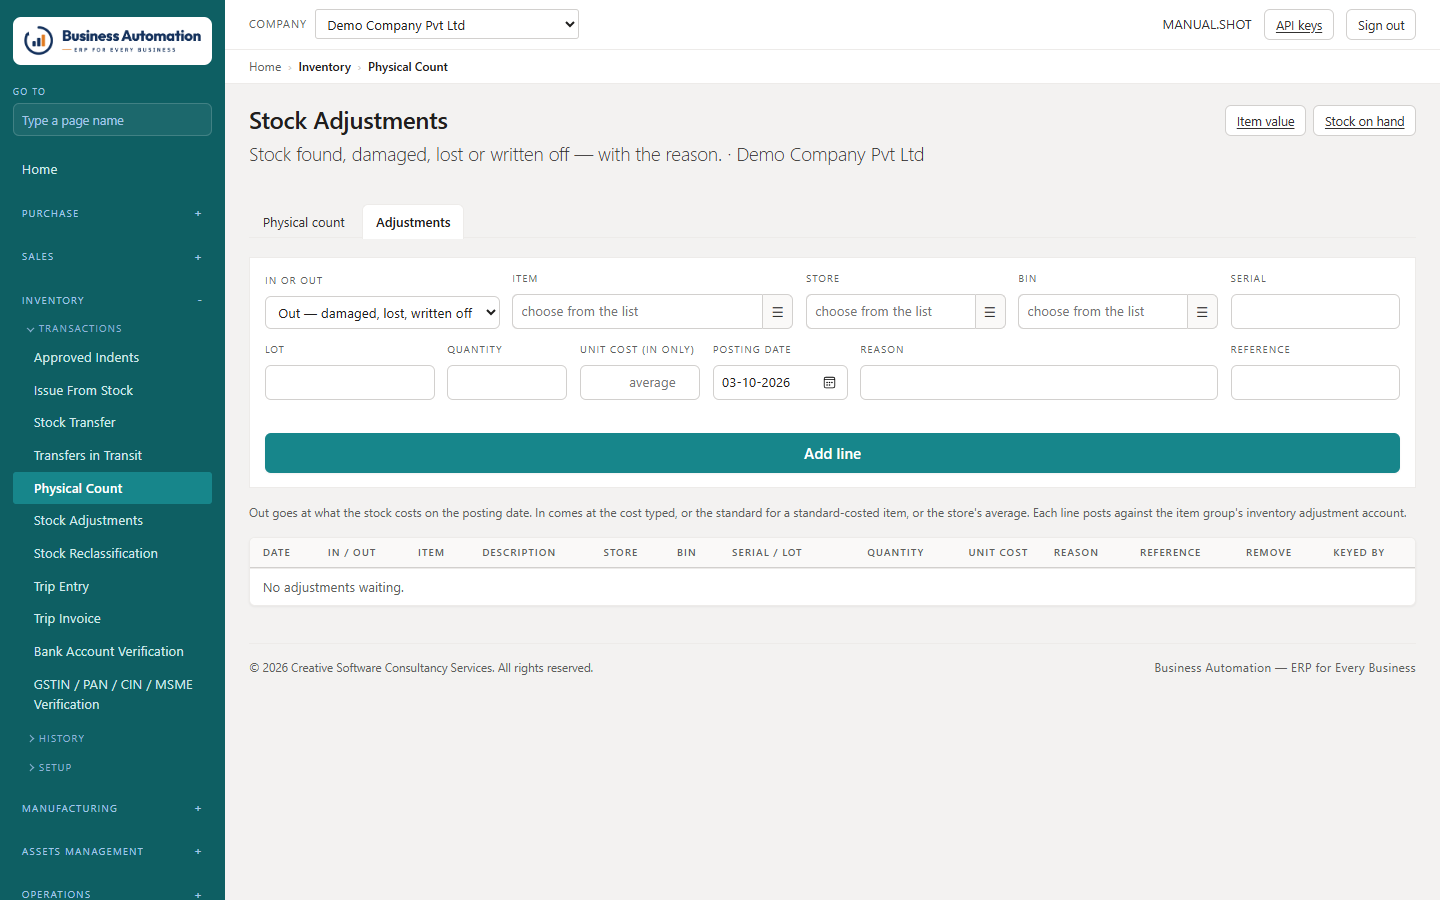Open the Company selector dropdown
1440x900 pixels.
[x=447, y=25]
